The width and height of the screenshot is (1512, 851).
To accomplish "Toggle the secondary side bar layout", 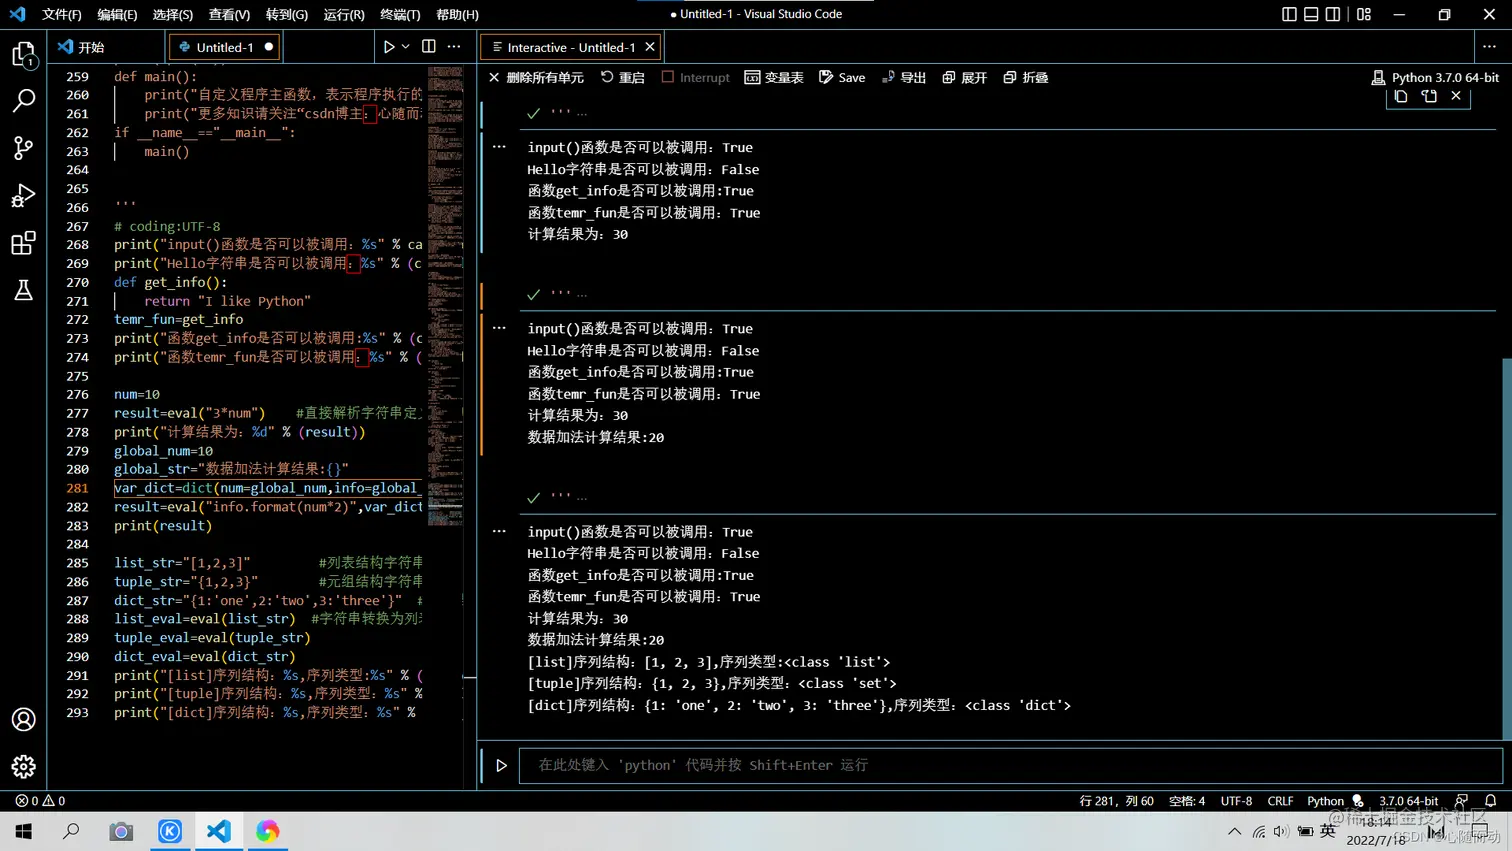I will point(1333,14).
